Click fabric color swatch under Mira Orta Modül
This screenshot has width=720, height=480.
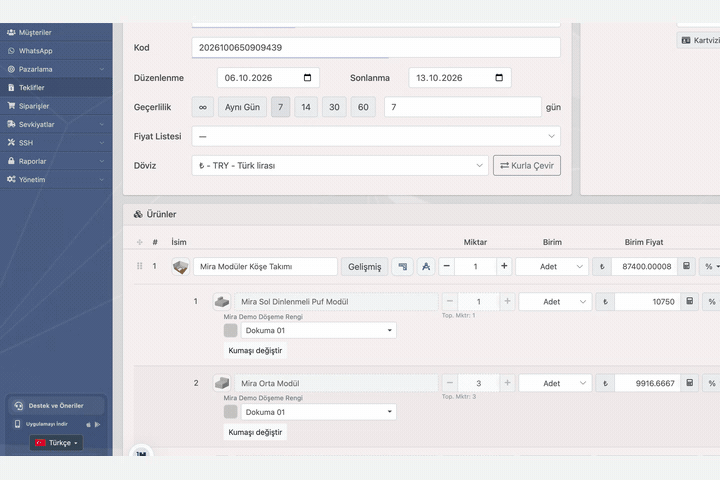click(231, 412)
